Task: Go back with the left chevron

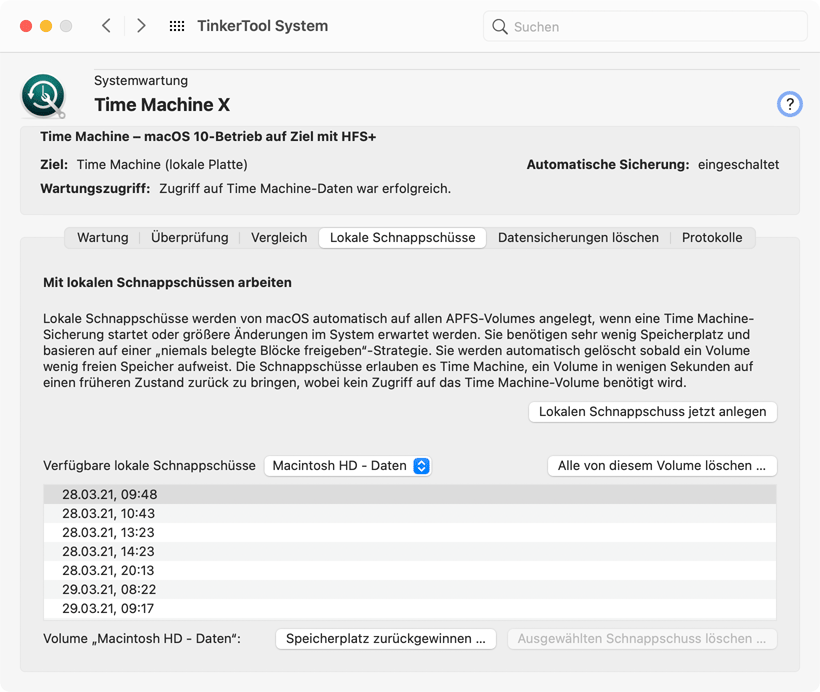Action: [x=106, y=26]
